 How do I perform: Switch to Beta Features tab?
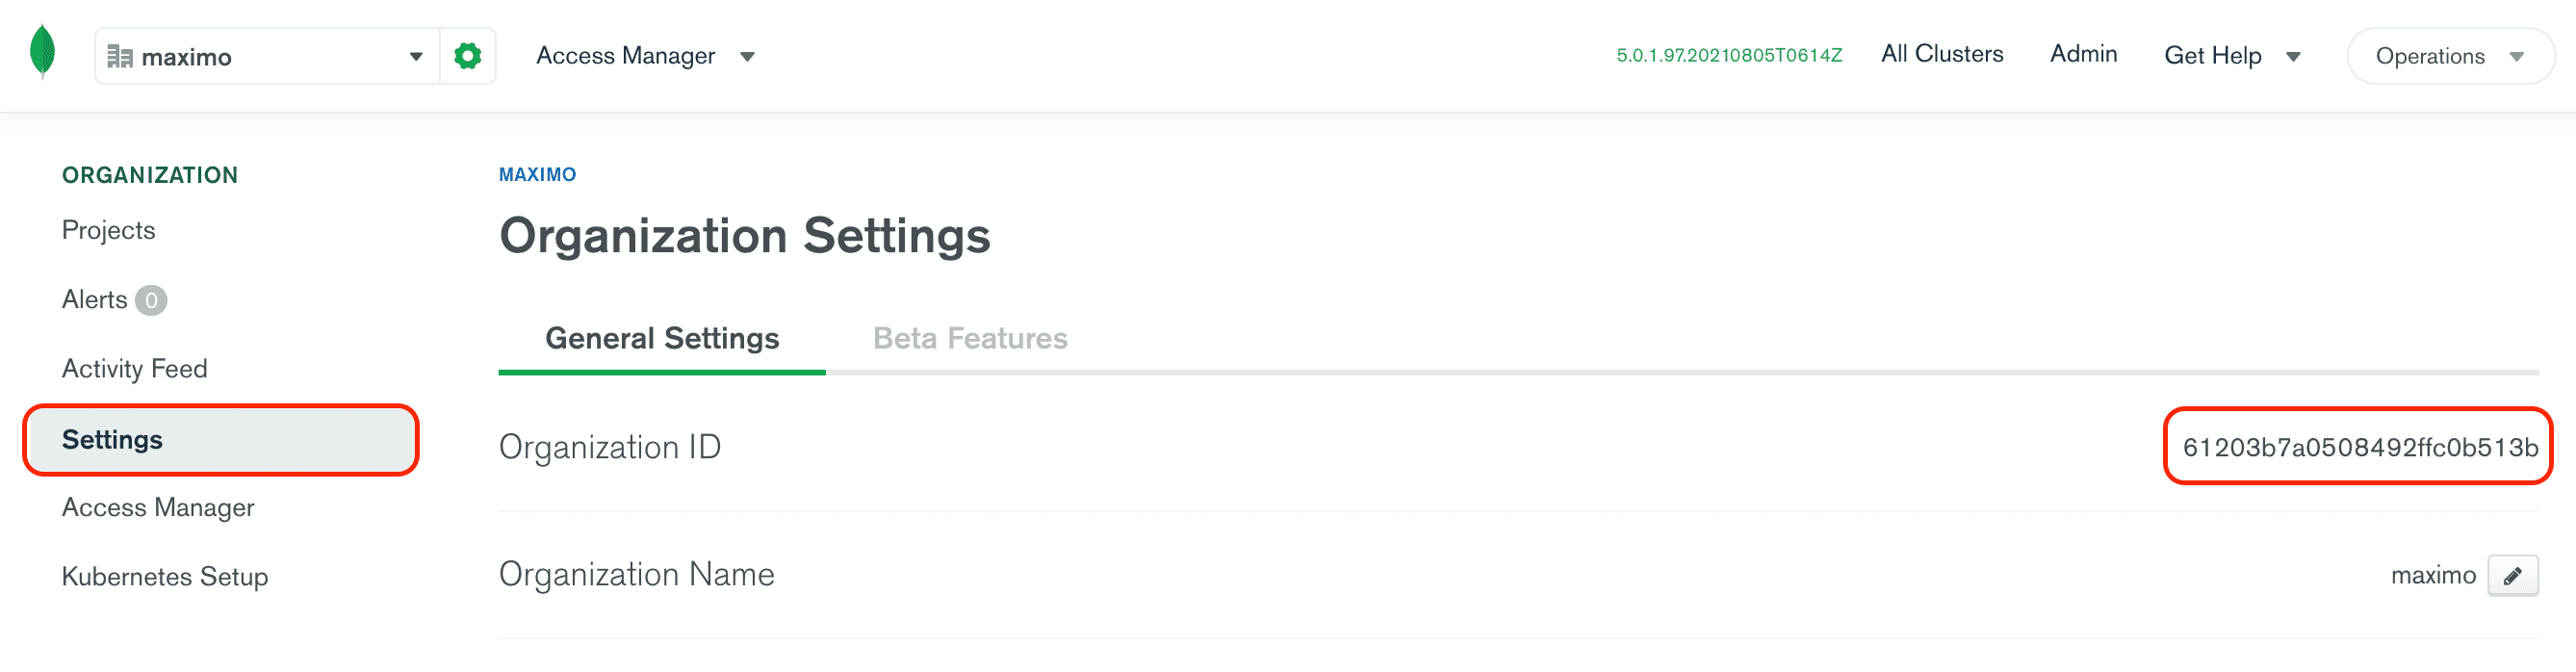(970, 339)
